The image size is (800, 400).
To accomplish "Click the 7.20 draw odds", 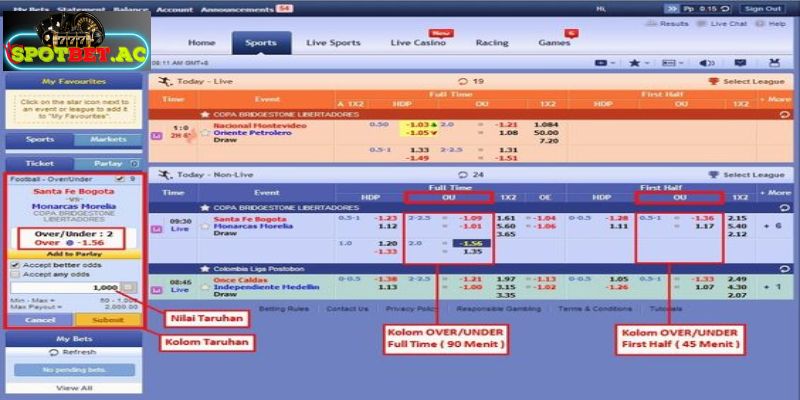I will tap(548, 141).
